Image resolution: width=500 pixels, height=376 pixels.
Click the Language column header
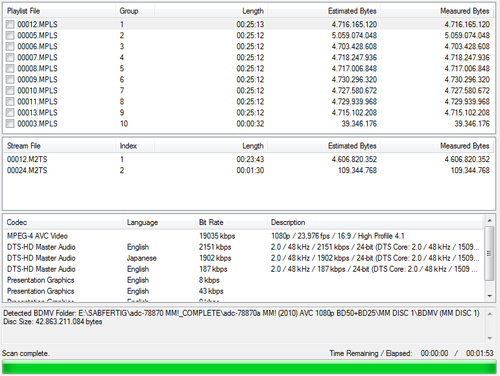[159, 222]
